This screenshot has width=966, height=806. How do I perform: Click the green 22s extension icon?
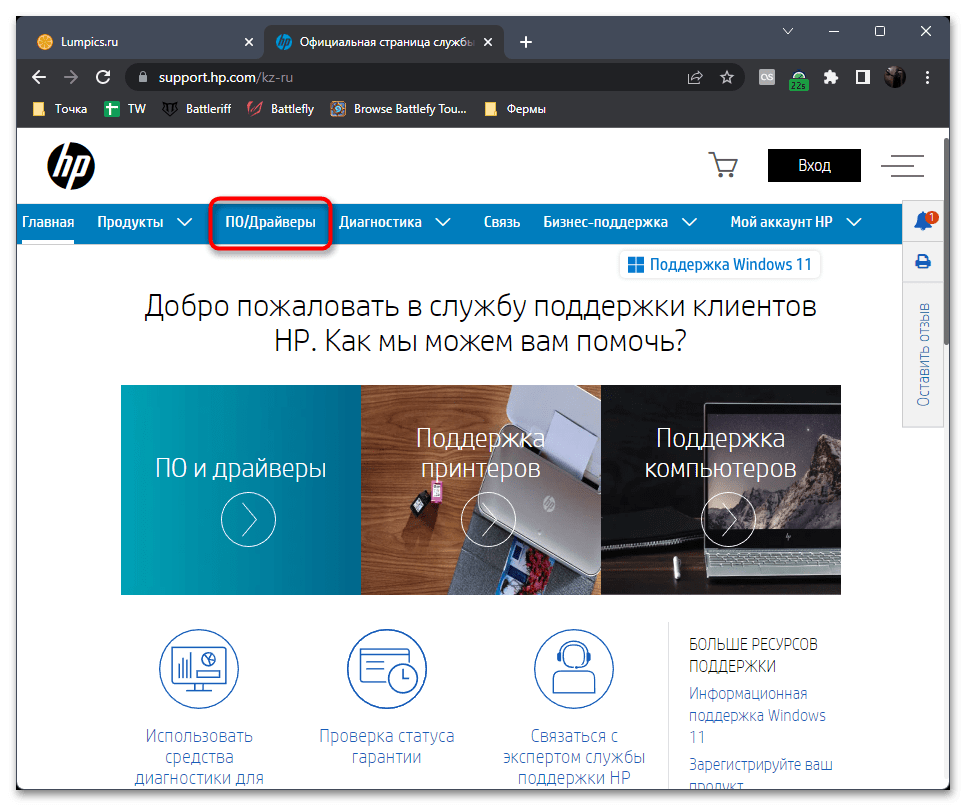[798, 79]
